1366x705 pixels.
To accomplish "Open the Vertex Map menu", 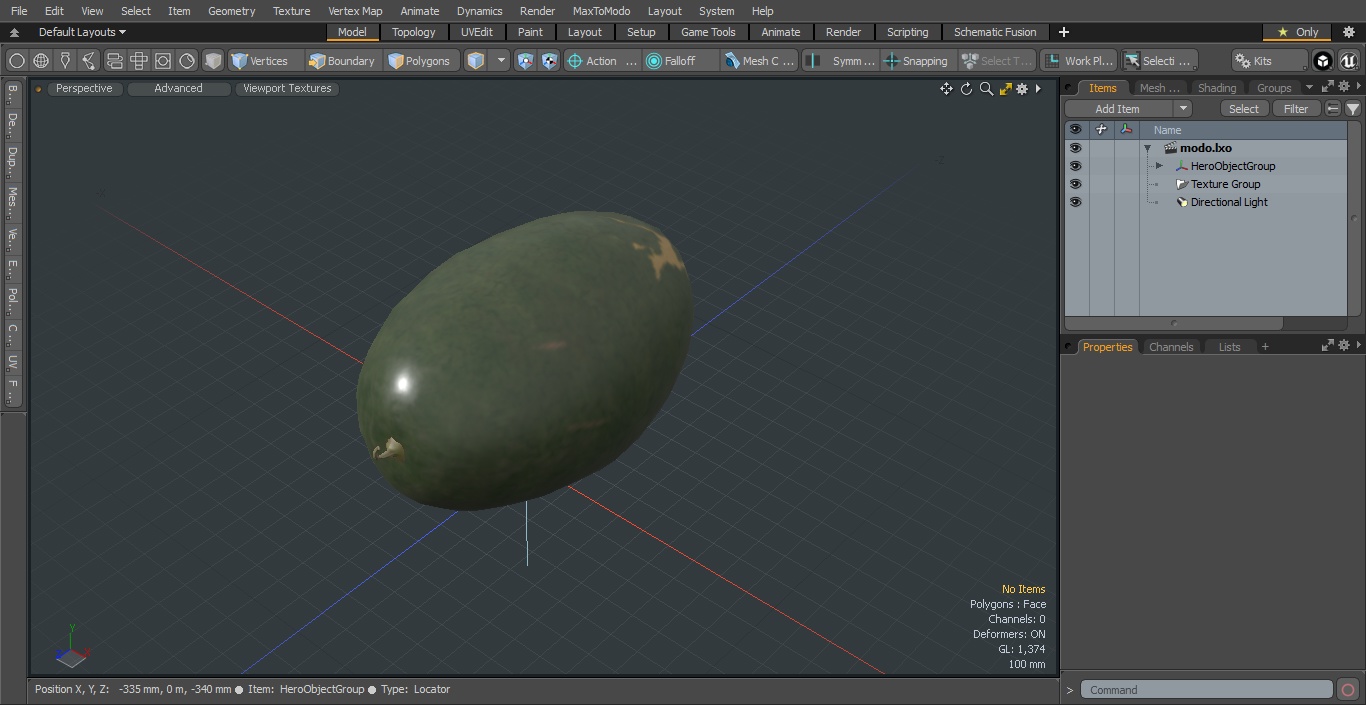I will pyautogui.click(x=355, y=11).
